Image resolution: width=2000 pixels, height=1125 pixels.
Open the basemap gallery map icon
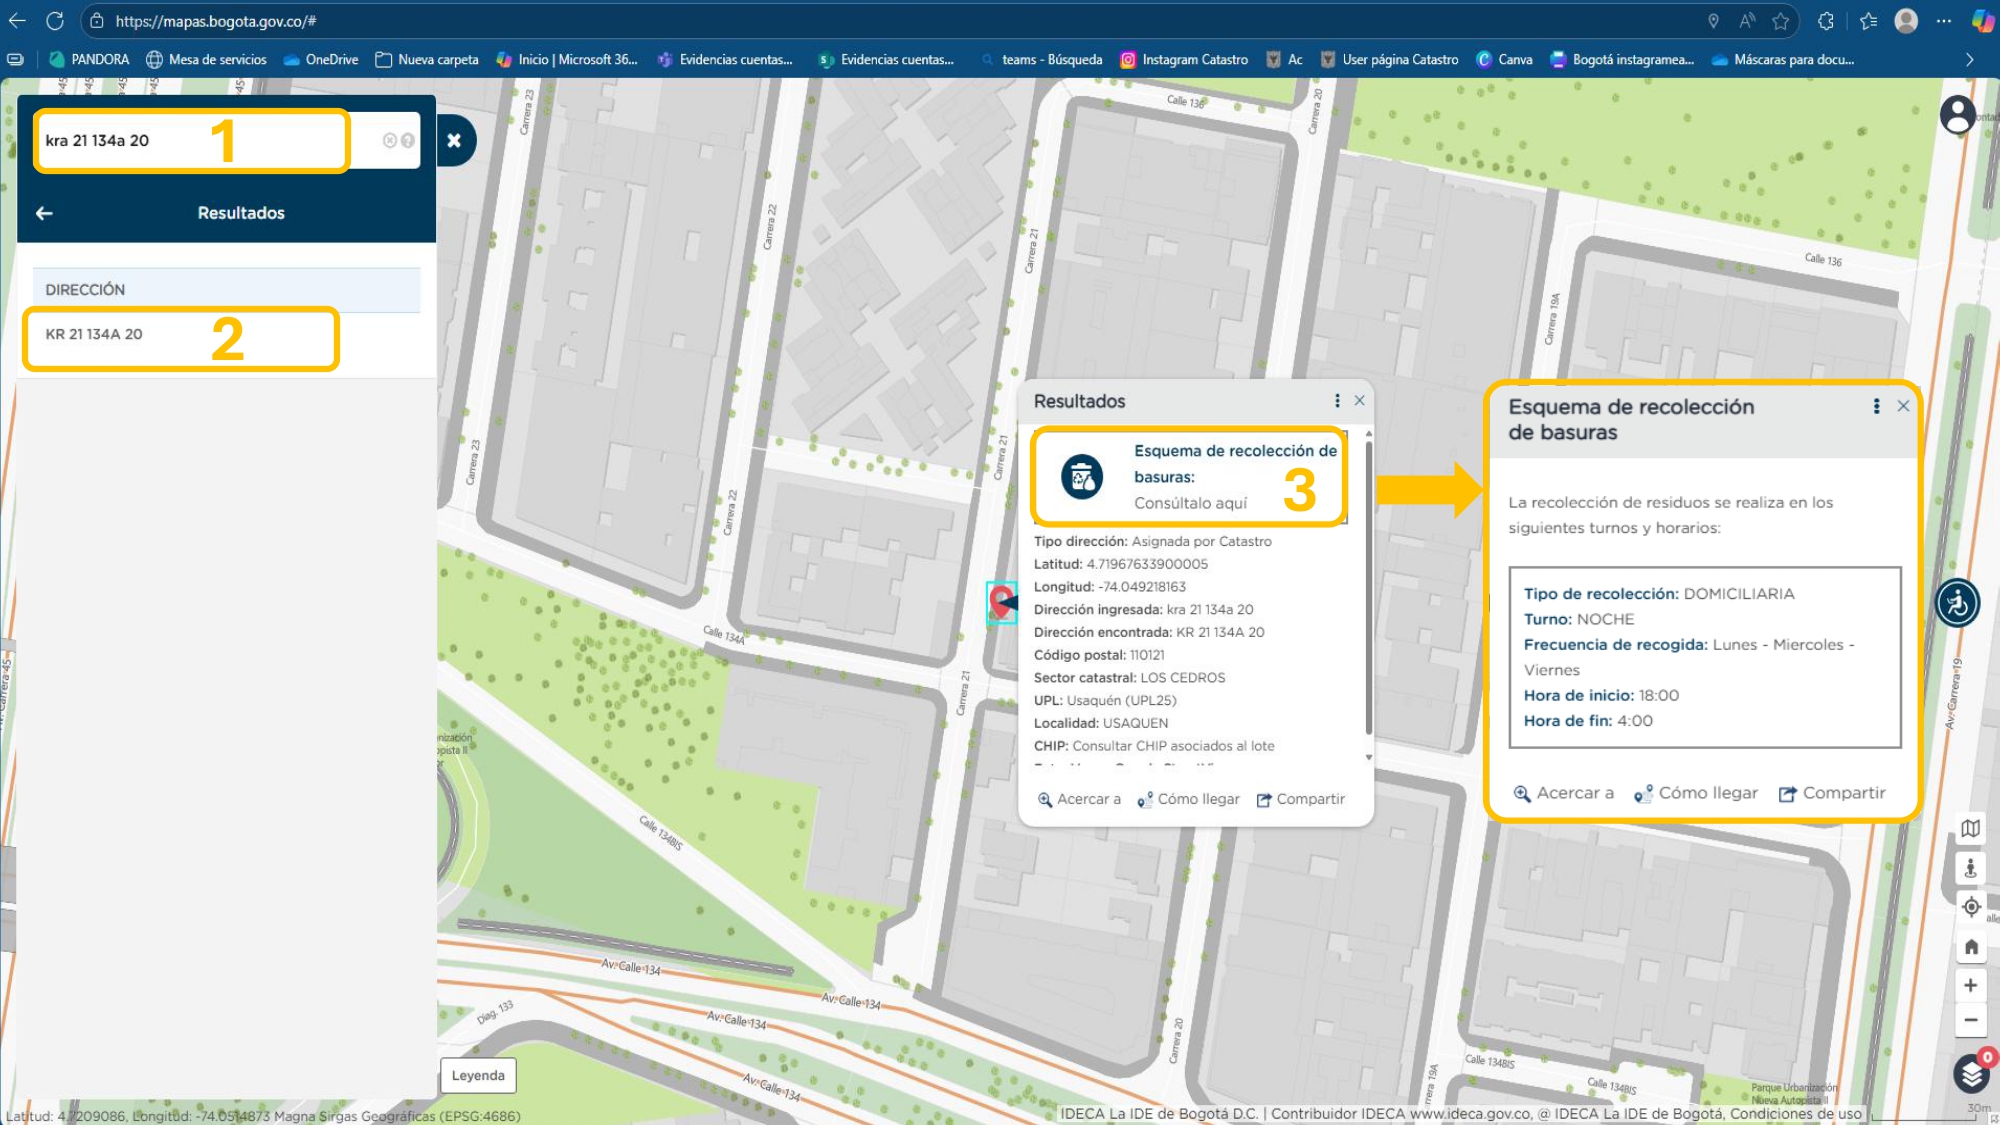[x=1970, y=828]
